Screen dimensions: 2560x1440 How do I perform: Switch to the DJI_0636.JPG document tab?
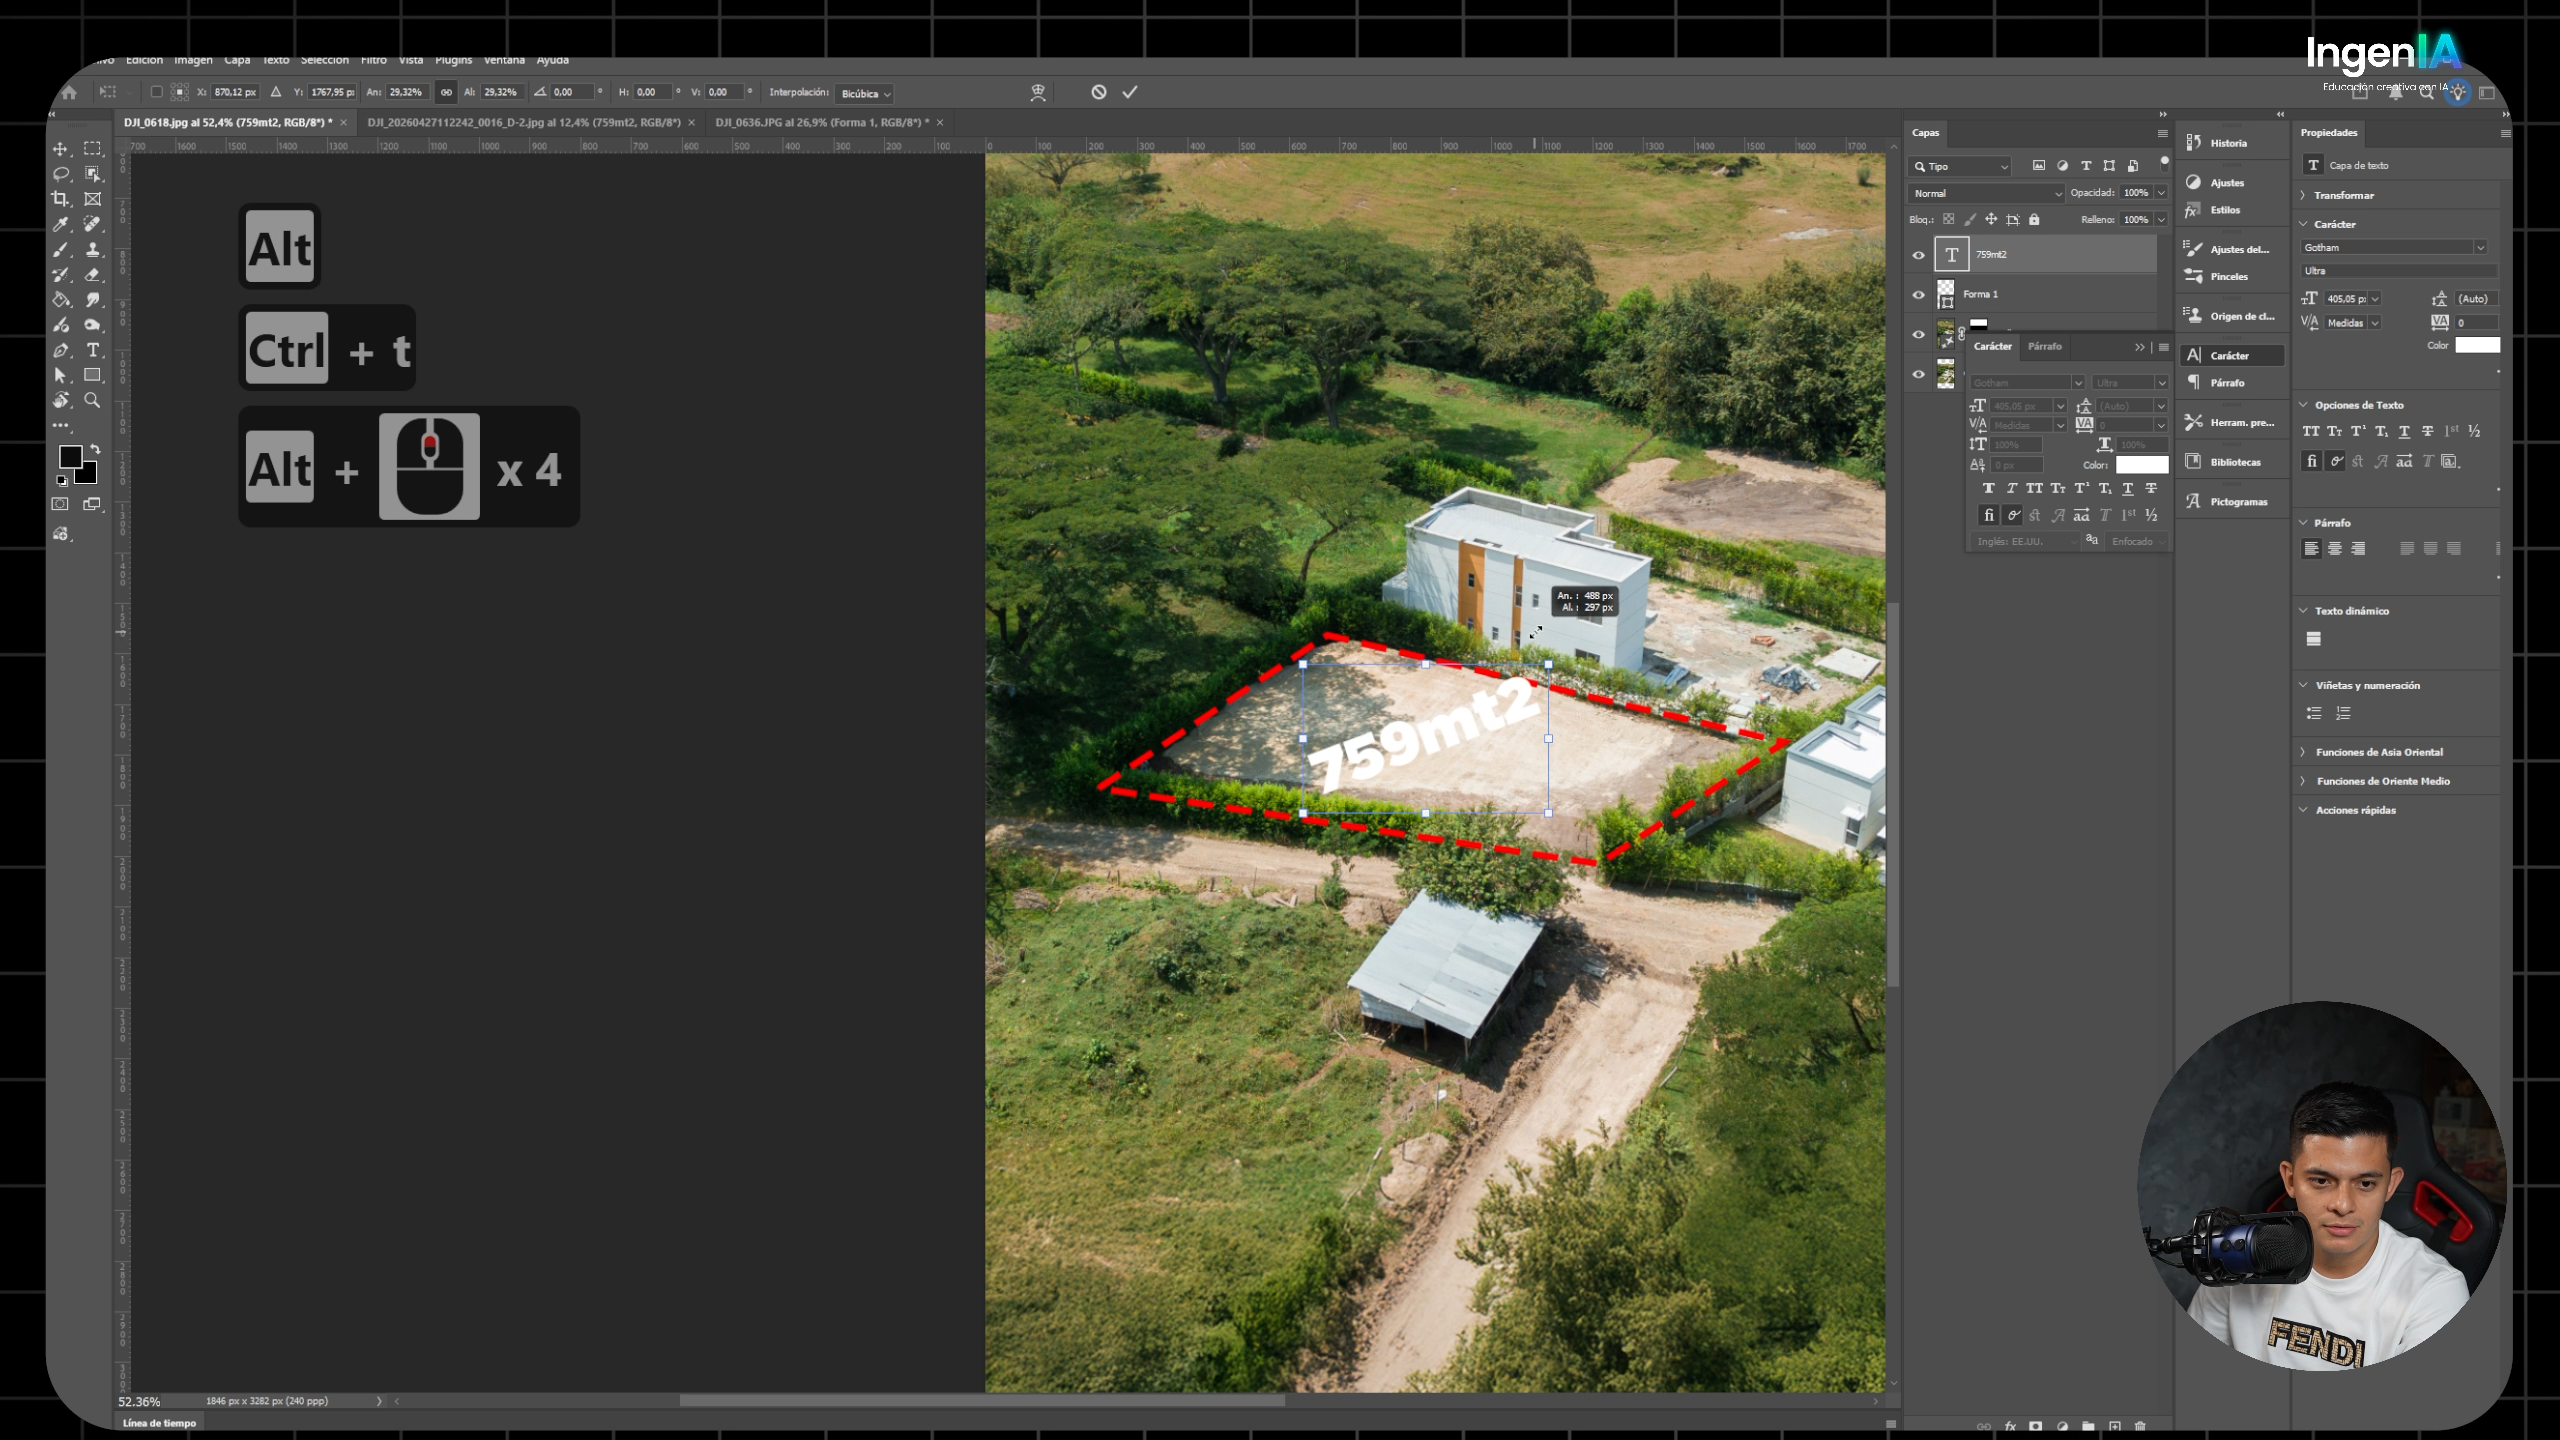[x=824, y=122]
